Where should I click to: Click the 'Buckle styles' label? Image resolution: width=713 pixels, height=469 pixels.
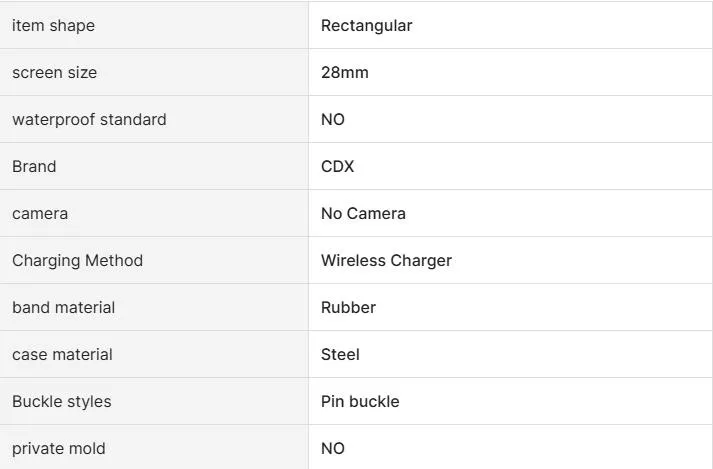tap(61, 402)
